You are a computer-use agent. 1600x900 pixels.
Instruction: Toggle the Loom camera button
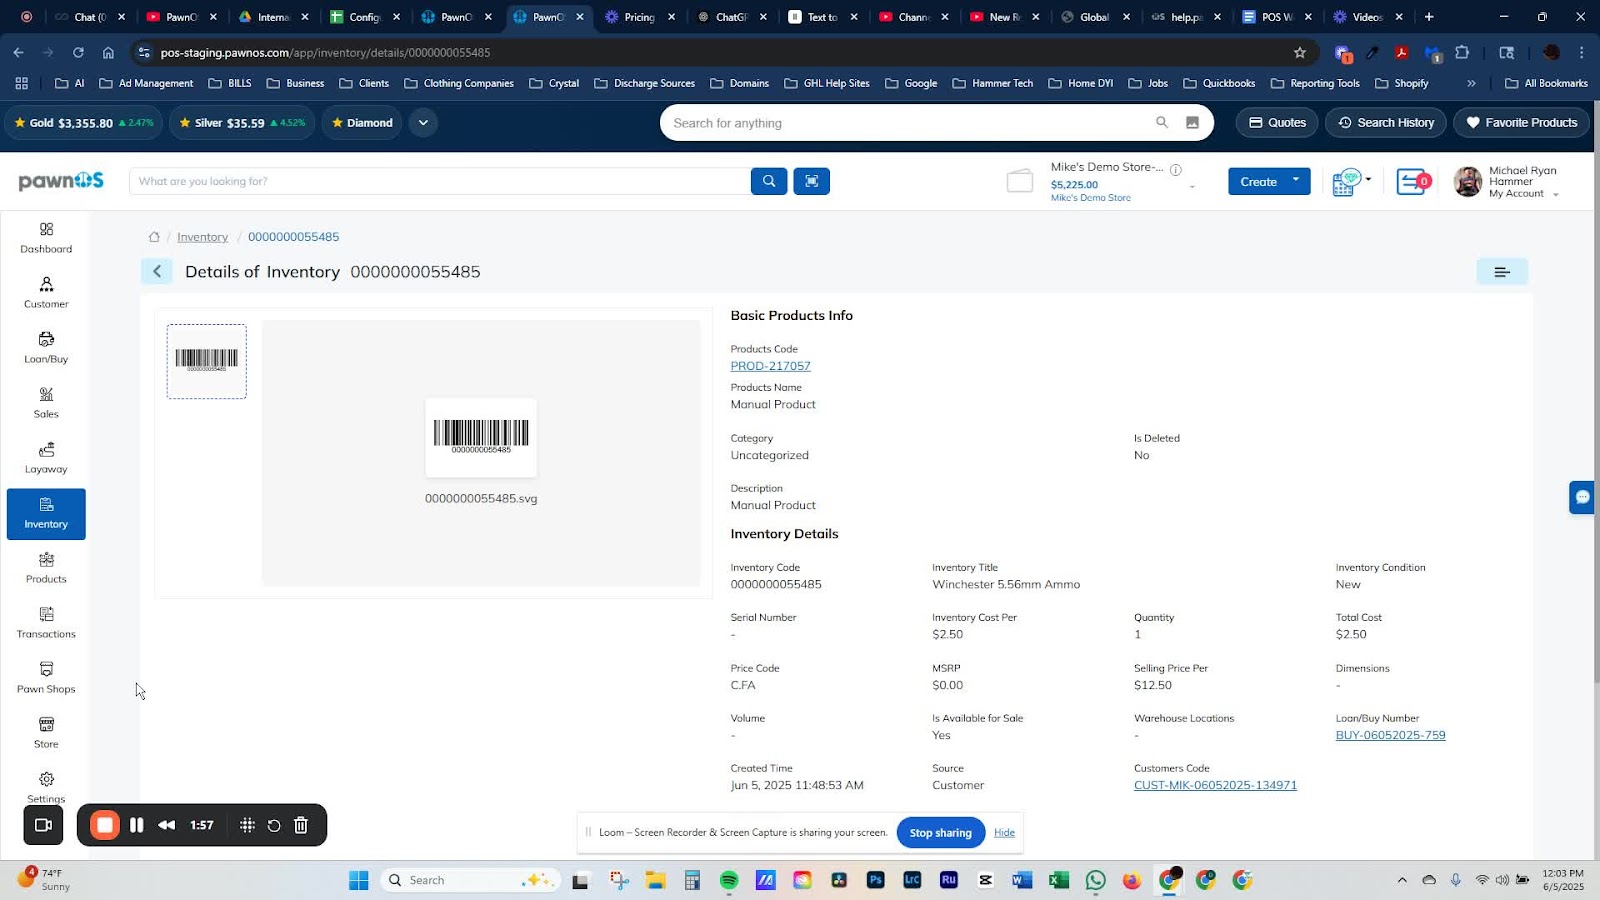coord(44,825)
